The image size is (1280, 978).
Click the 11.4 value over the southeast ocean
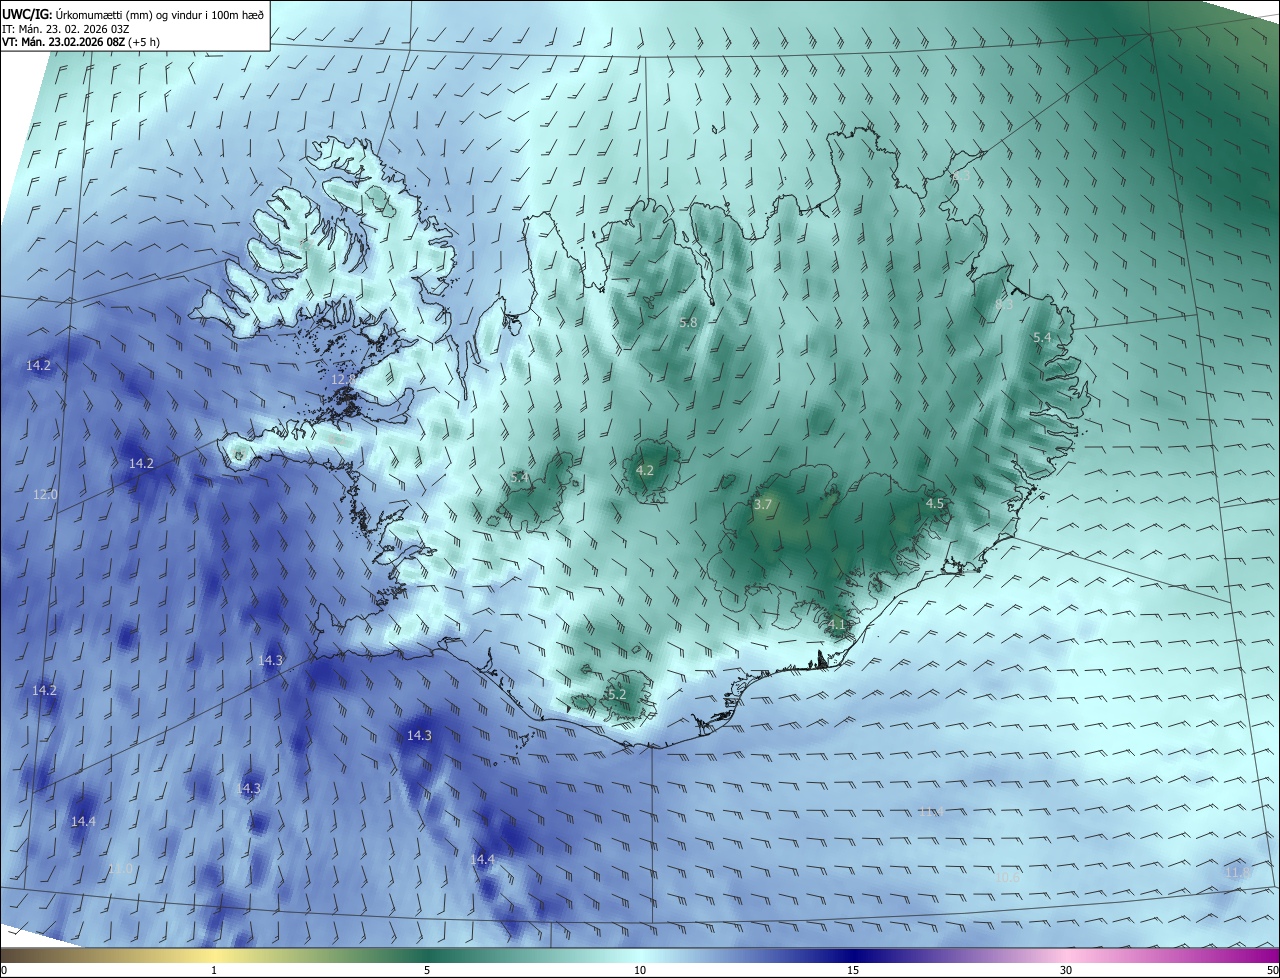click(x=931, y=811)
